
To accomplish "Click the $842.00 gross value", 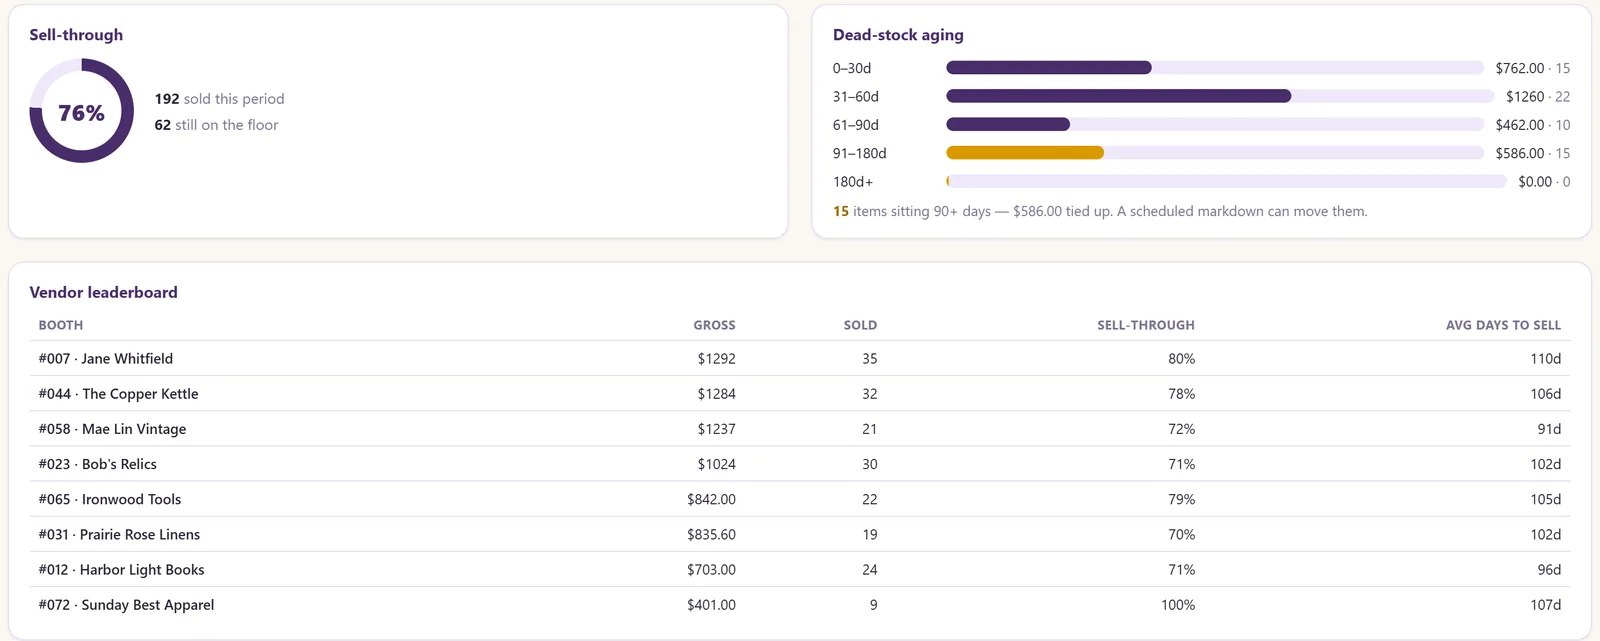I will 711,499.
